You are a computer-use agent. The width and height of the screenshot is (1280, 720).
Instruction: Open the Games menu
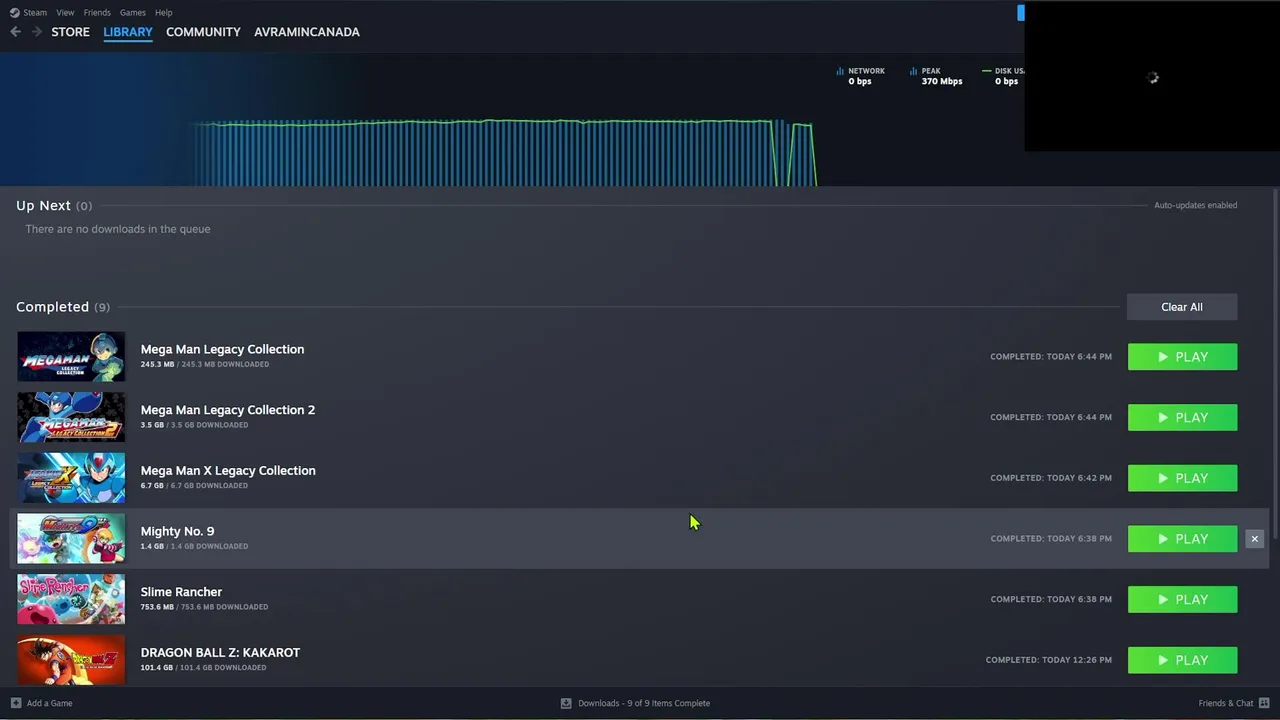[132, 12]
